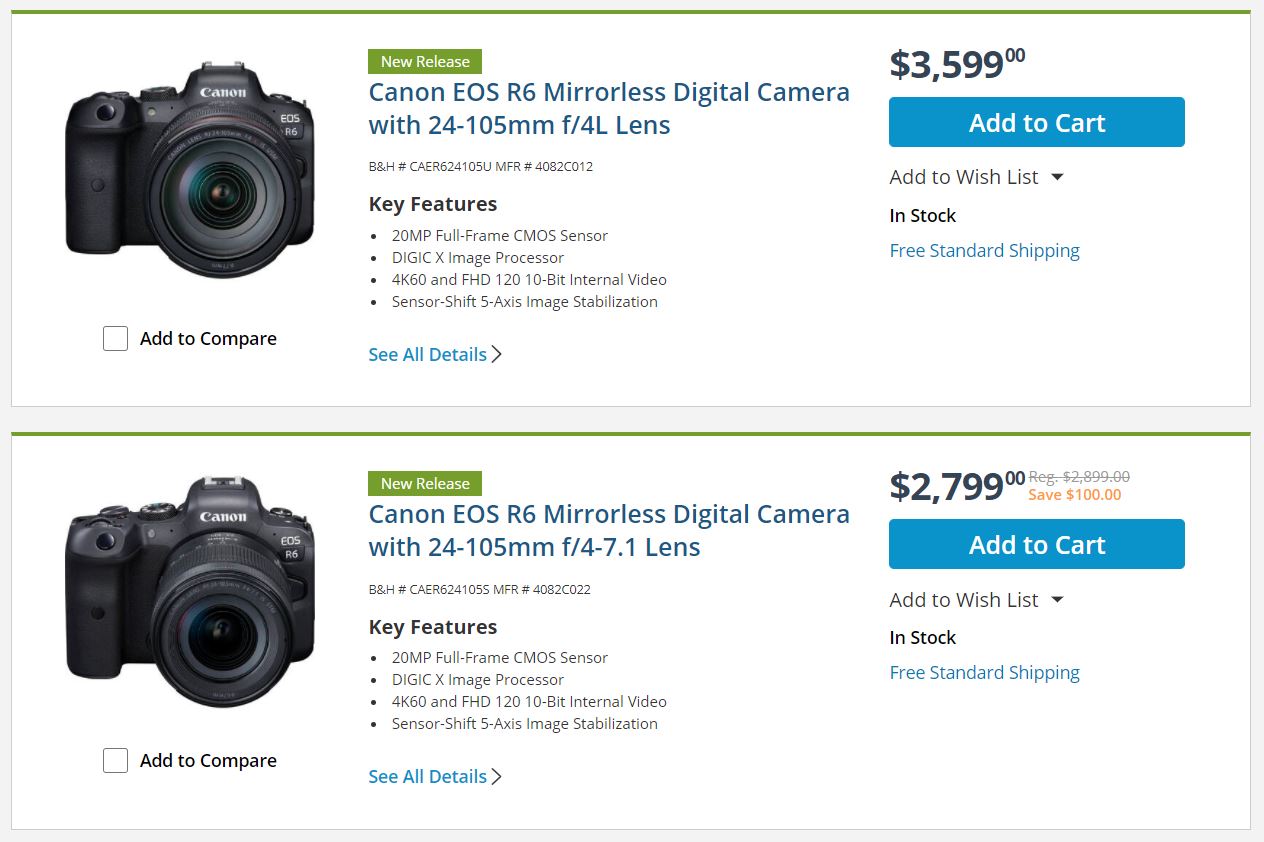Click the $3,599 price
The image size is (1264, 842).
956,64
